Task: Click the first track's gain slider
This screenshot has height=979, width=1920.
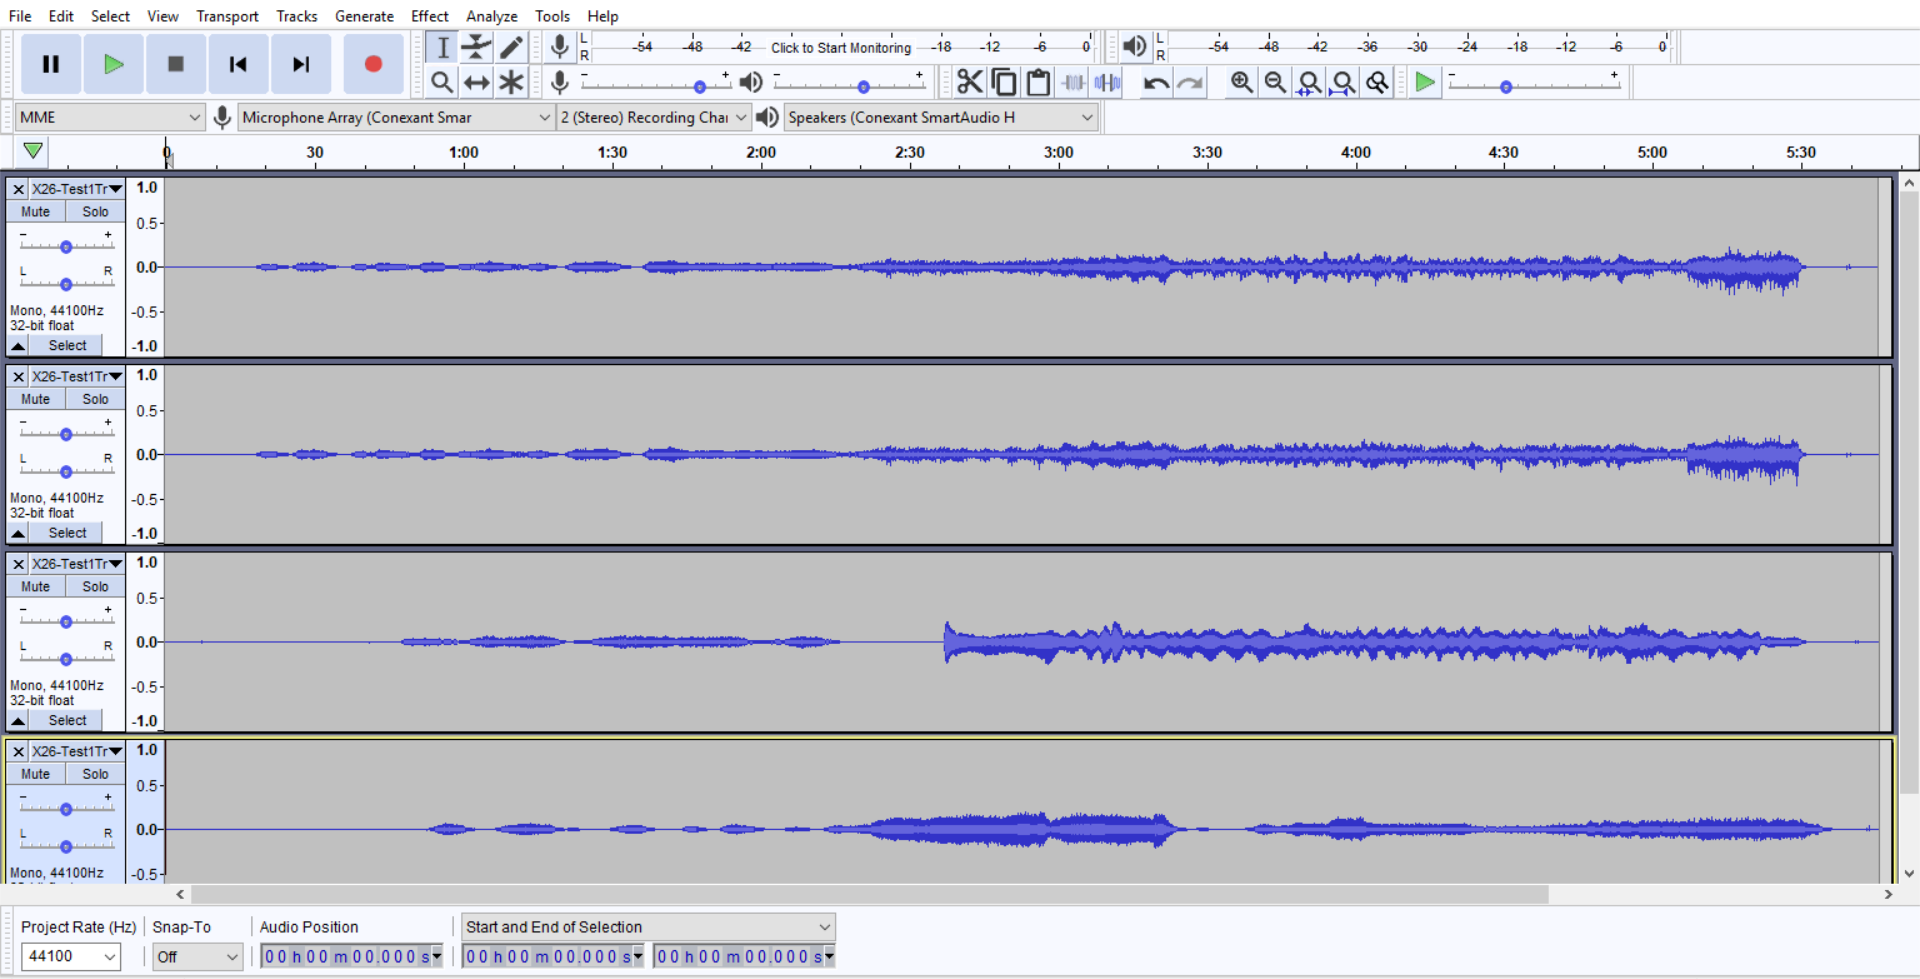Action: [66, 246]
